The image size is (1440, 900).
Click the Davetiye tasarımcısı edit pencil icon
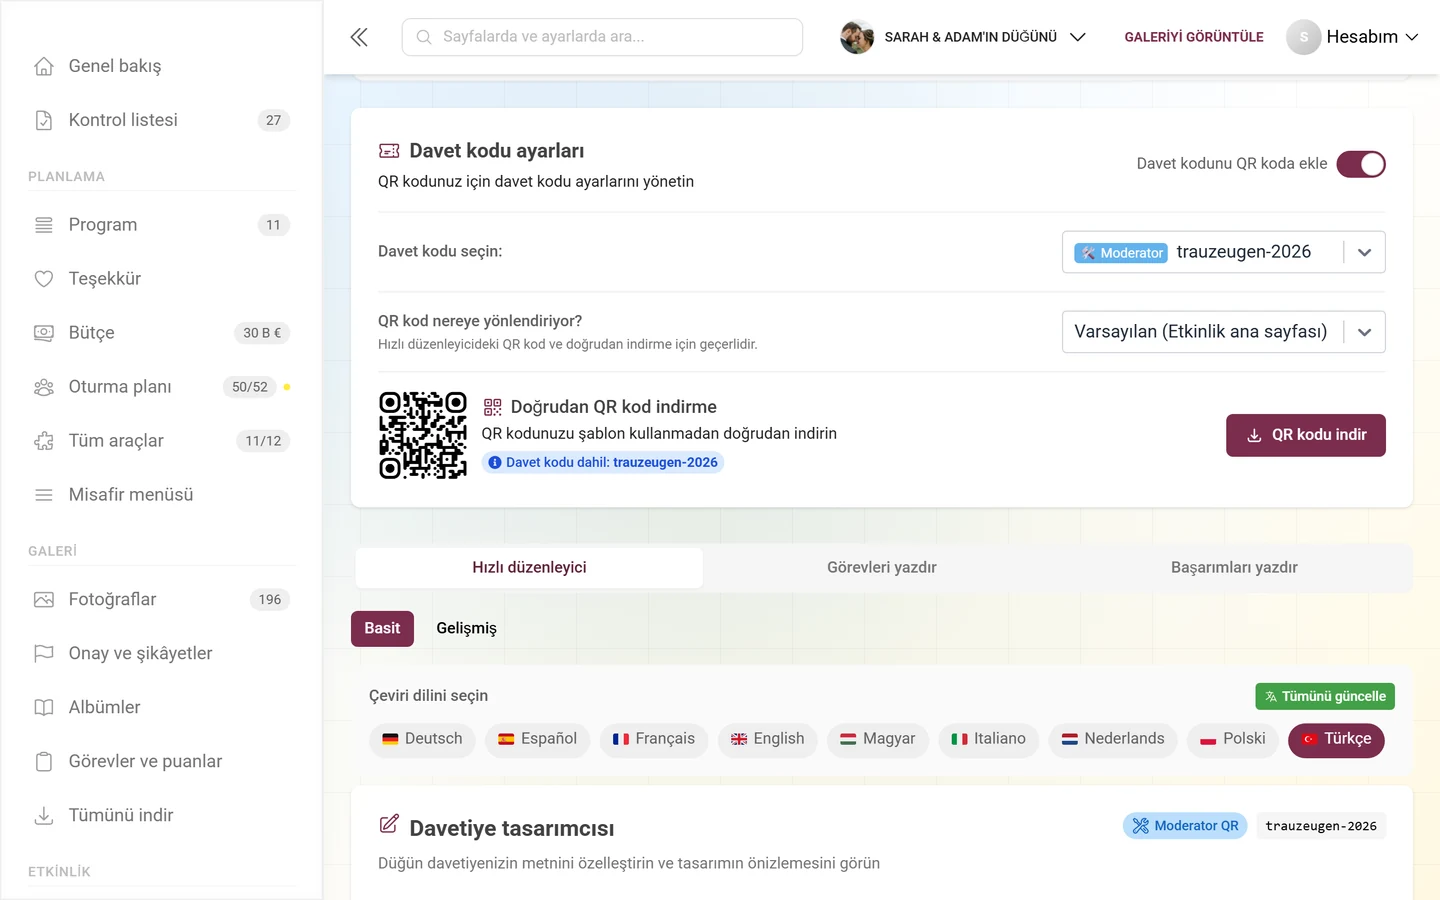coord(389,825)
